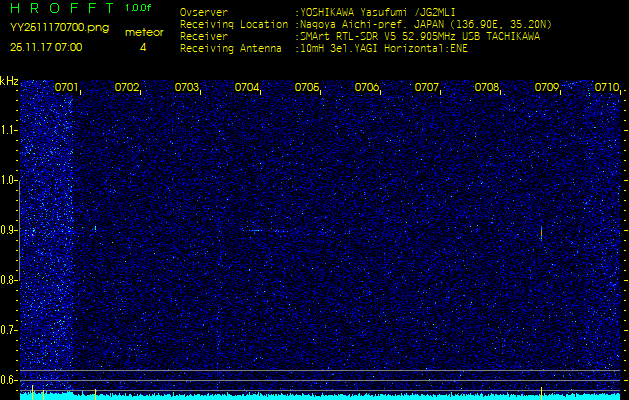629x400 pixels.
Task: Select the Nagoya Aichi-pref. JAPAN location text
Action: tap(426, 24)
